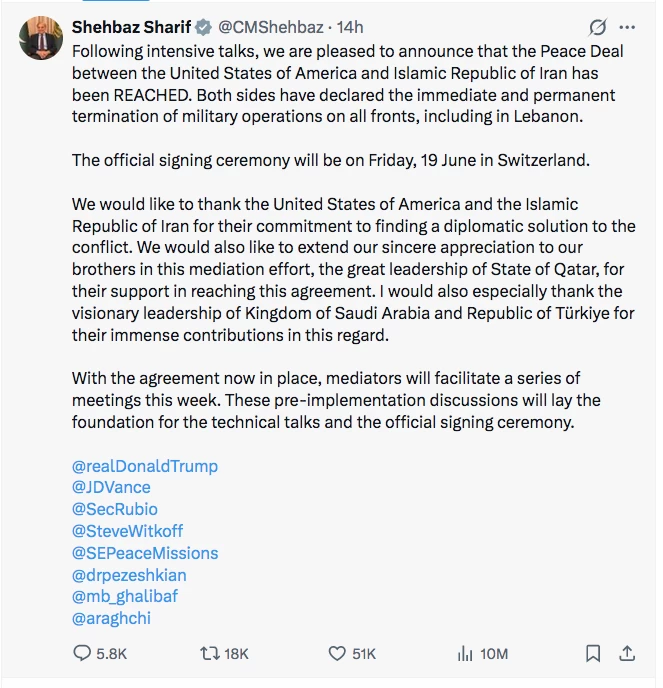This screenshot has height=688, width=663.
Task: Click the 14h timestamp
Action: (x=350, y=27)
